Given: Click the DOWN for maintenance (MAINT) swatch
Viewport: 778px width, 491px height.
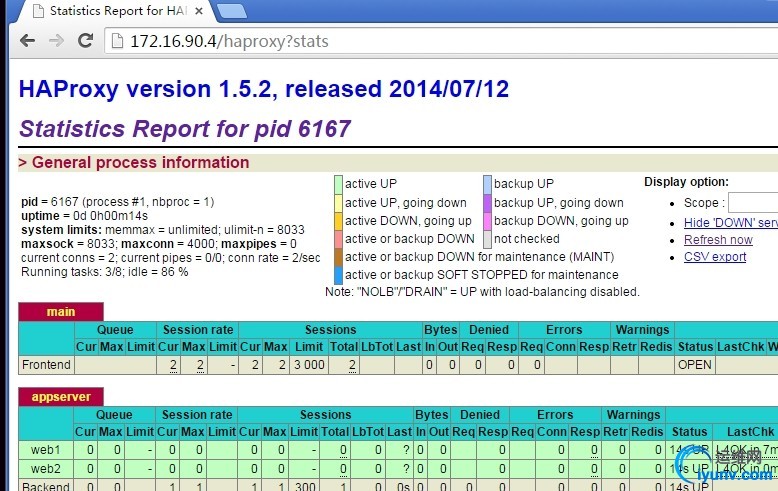Looking at the screenshot, I should pos(338,257).
